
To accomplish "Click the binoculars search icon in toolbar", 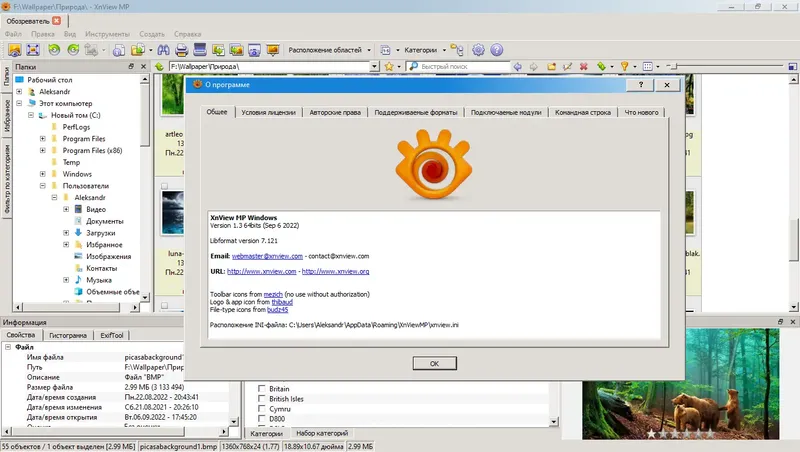I will pyautogui.click(x=163, y=50).
